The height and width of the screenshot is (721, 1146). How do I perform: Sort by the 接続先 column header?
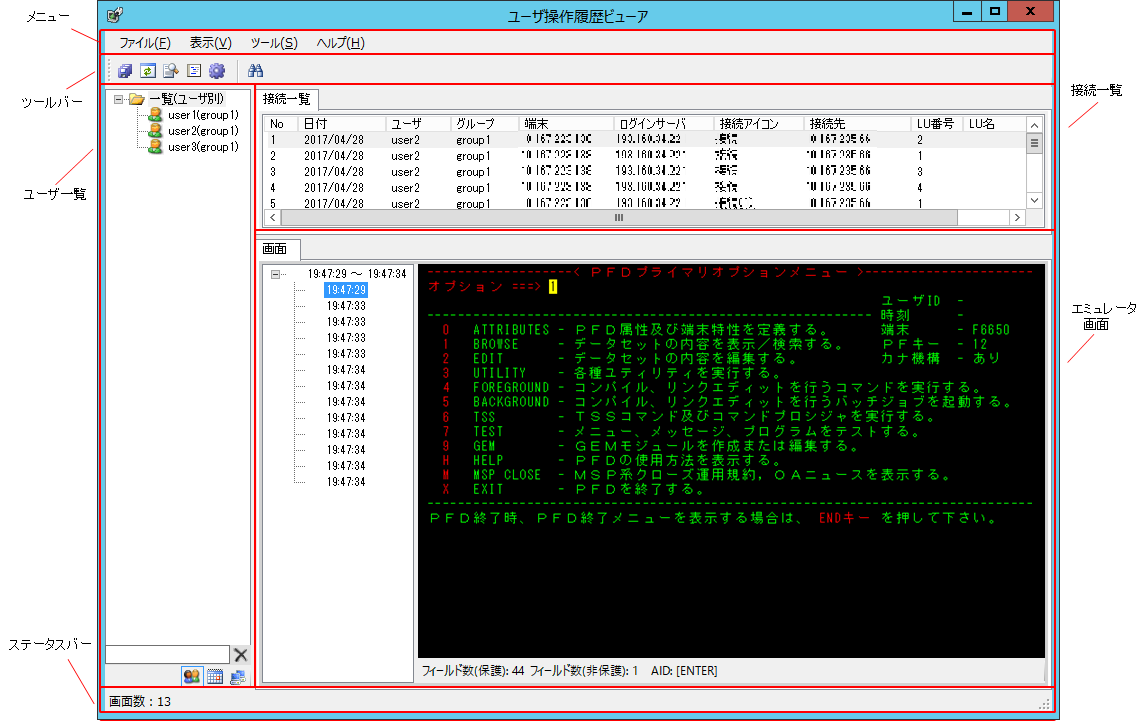857,124
